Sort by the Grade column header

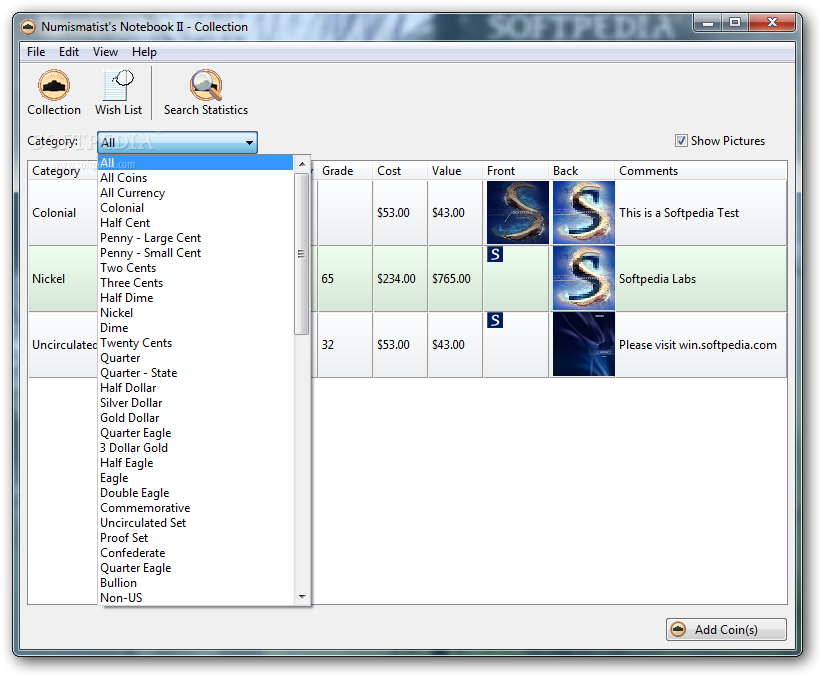345,171
